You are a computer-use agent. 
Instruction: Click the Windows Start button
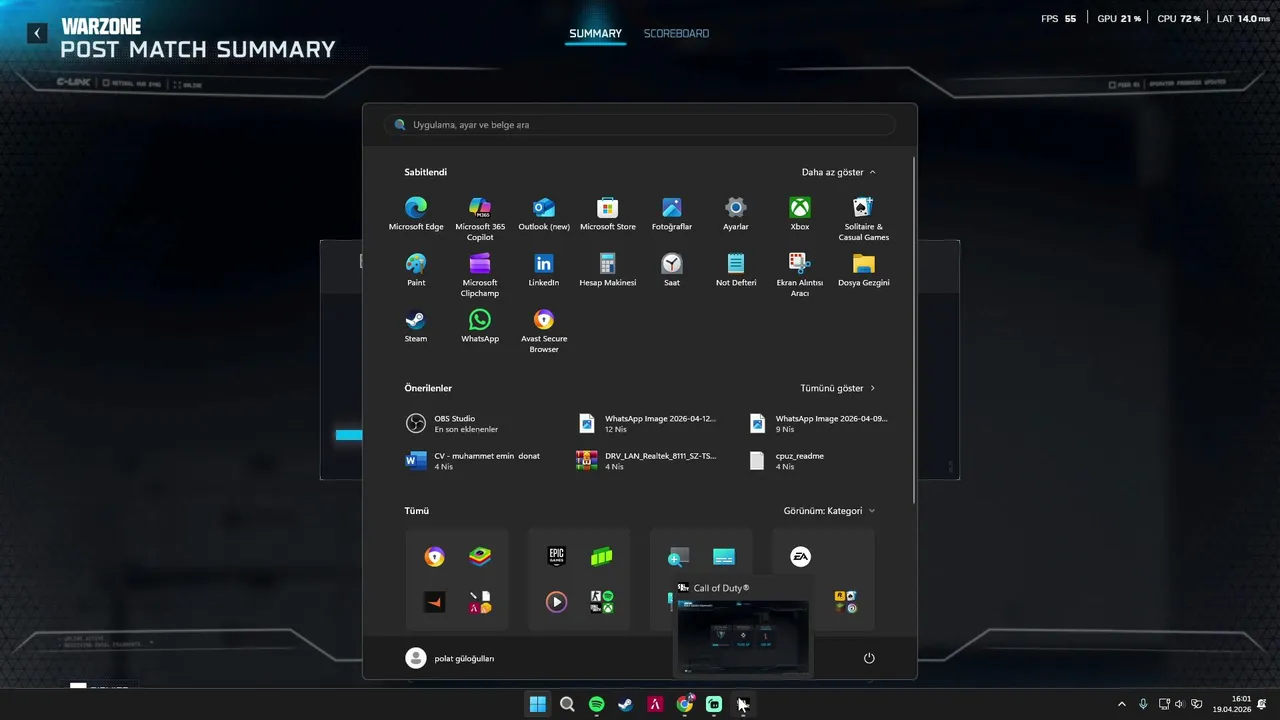538,704
